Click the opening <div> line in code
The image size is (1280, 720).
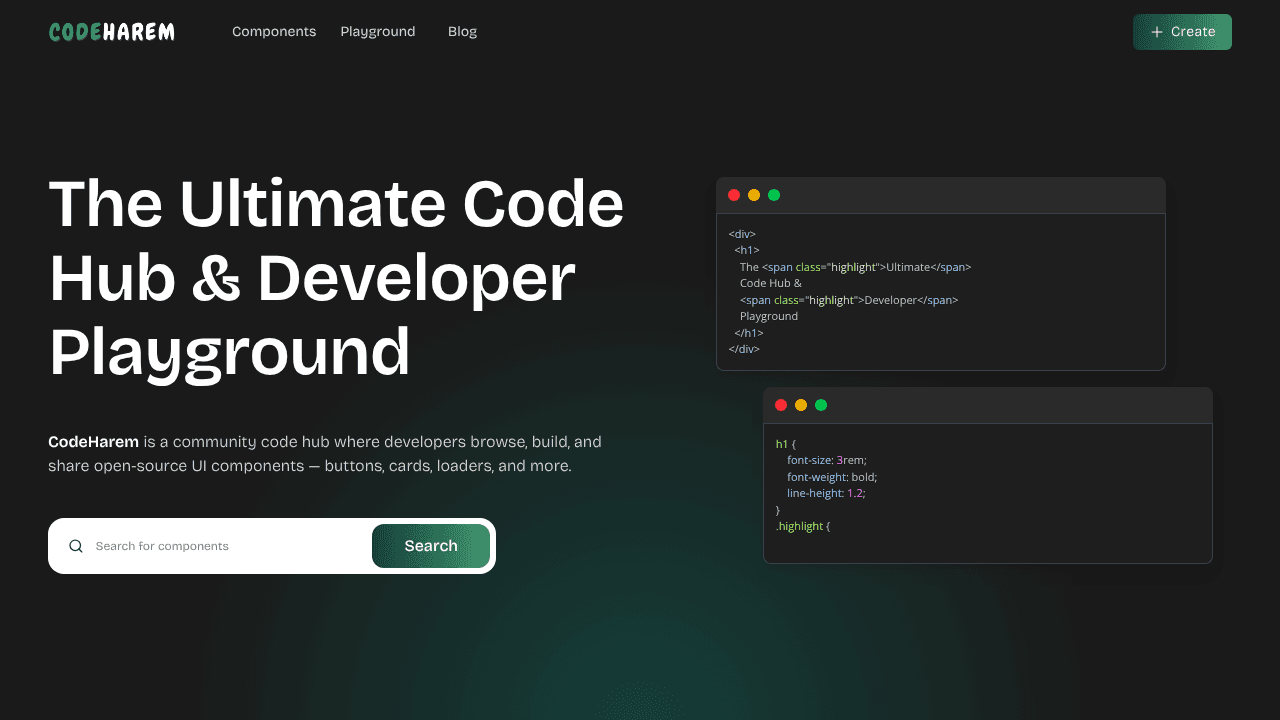(x=742, y=234)
